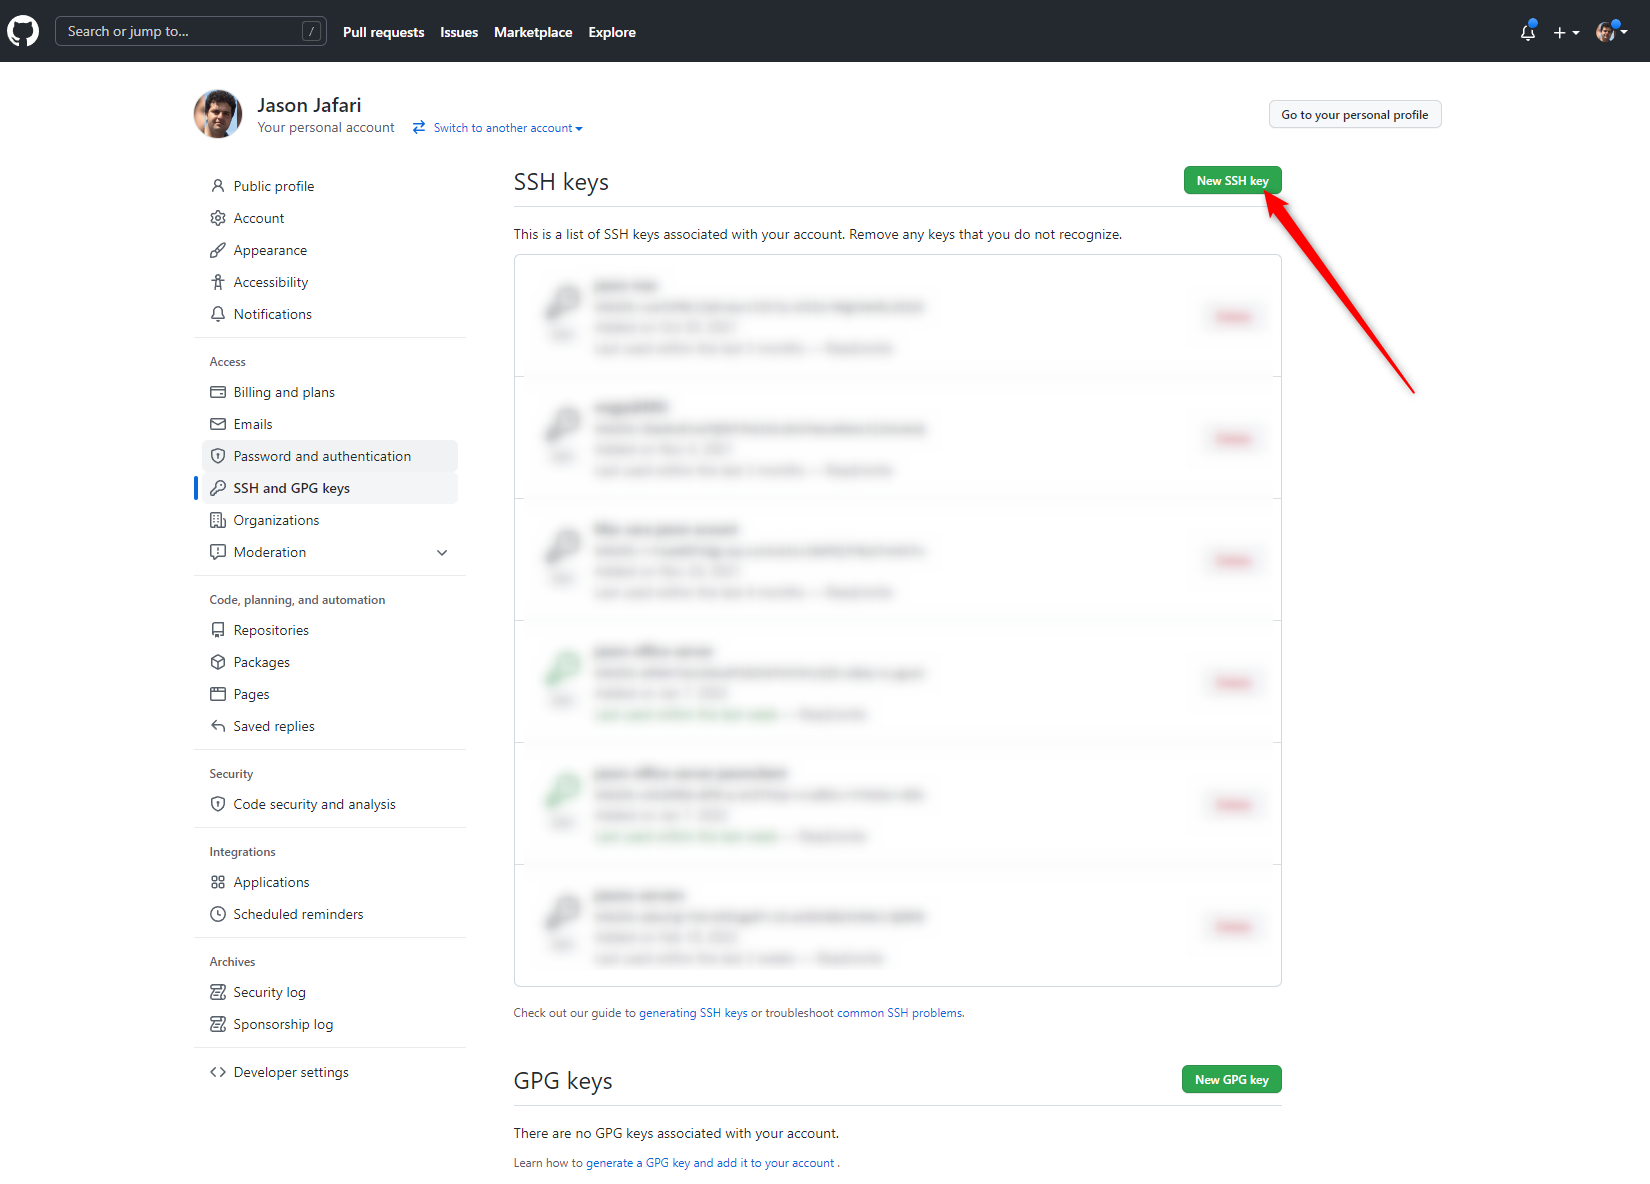1650x1184 pixels.
Task: Click the Moderation report icon
Action: 218,552
